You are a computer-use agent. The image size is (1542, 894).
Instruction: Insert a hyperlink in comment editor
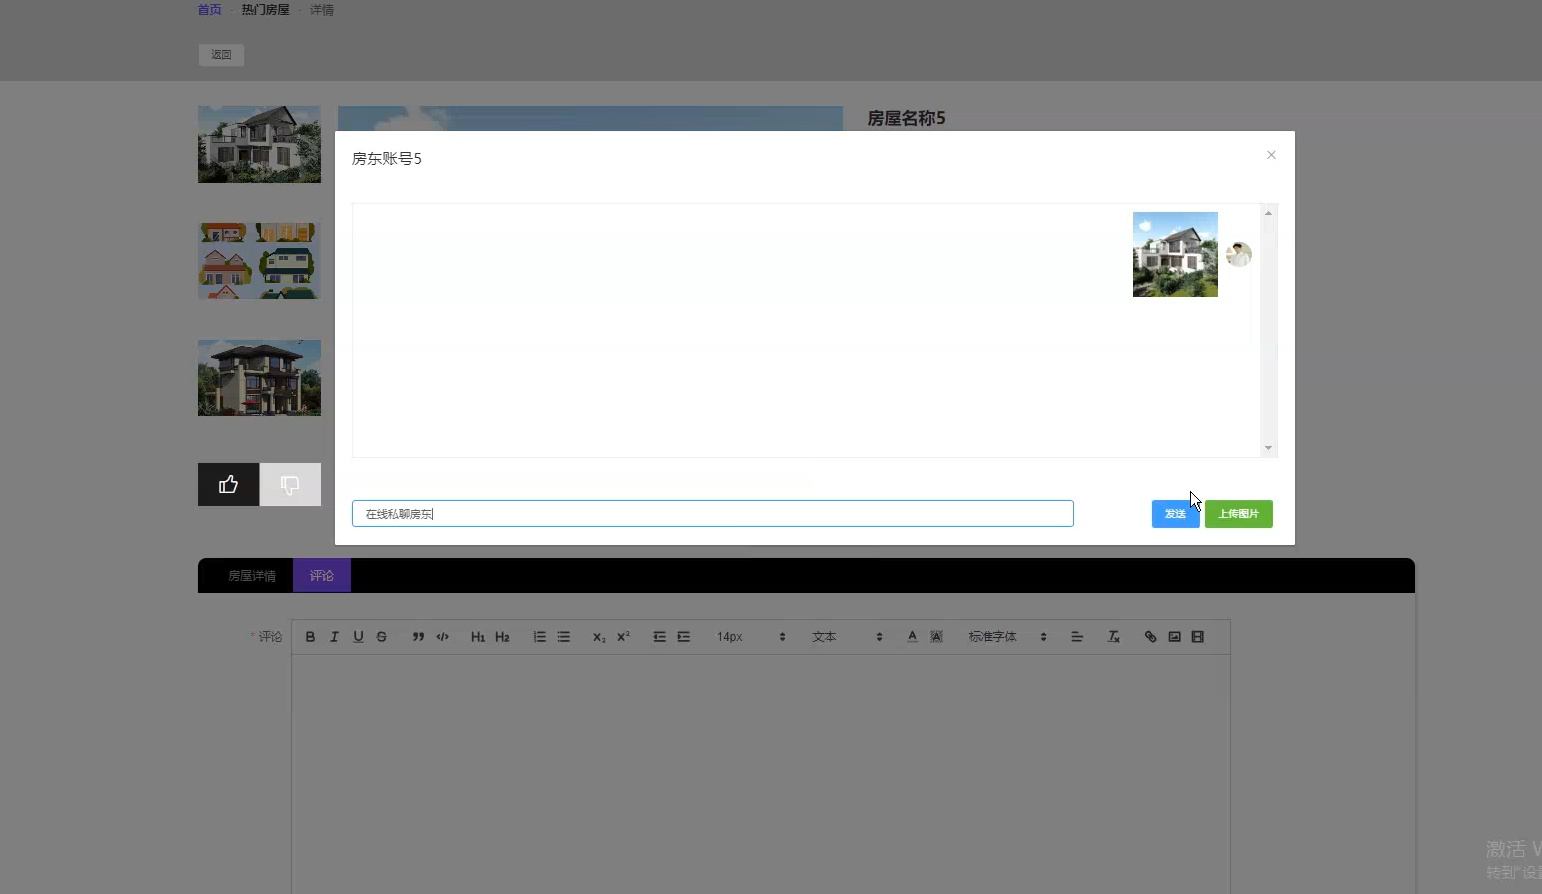1150,637
